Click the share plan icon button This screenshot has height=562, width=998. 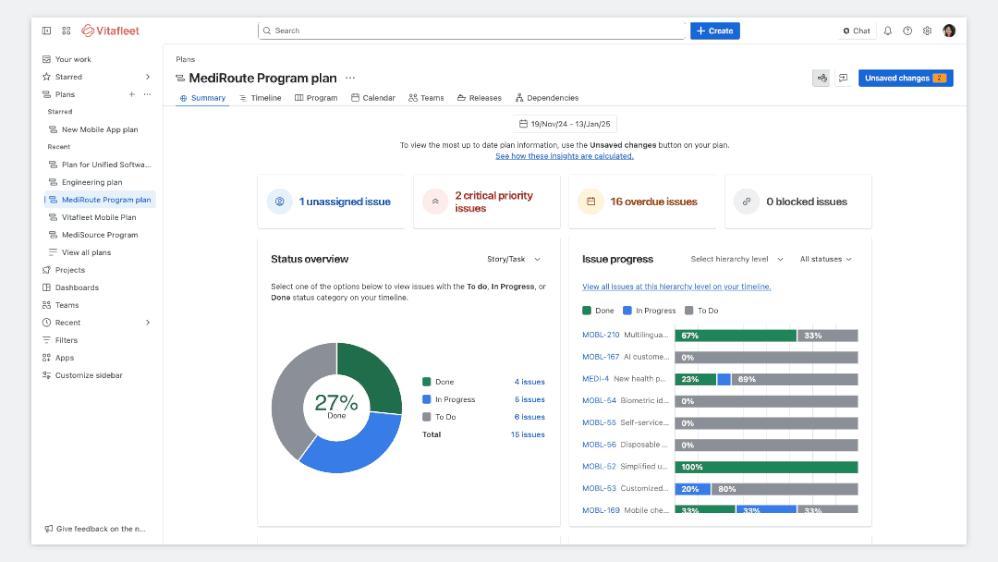822,78
